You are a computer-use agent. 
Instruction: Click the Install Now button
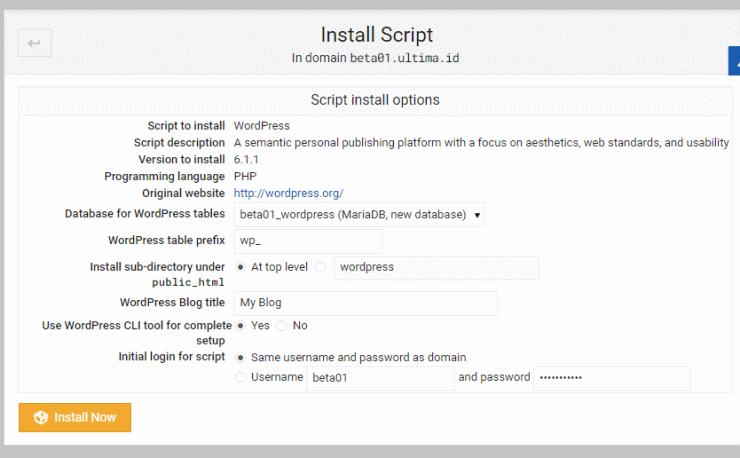point(75,417)
